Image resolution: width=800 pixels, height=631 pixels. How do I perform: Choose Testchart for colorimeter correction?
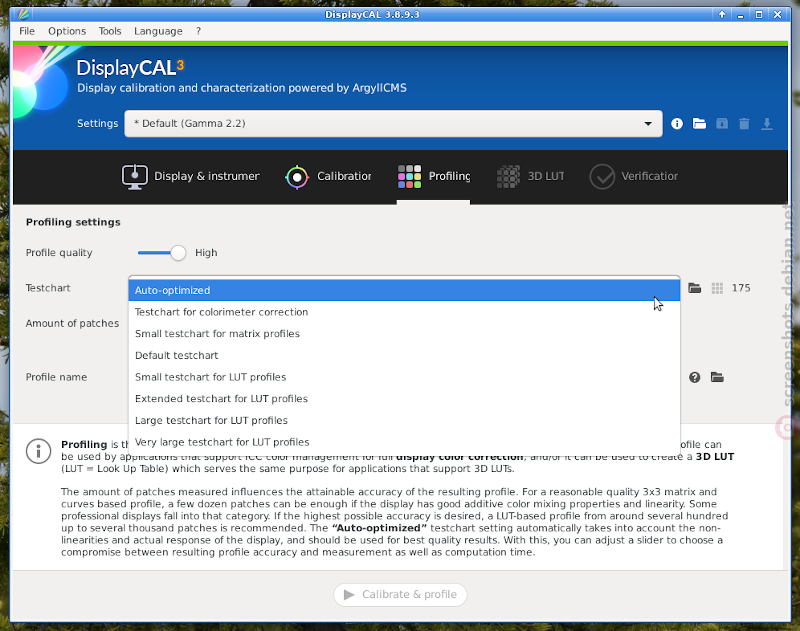click(x=404, y=312)
